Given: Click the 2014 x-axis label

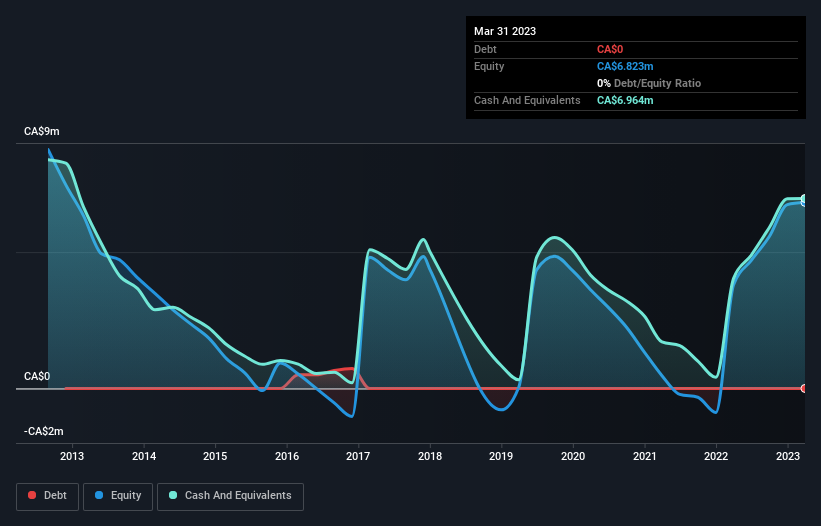Looking at the screenshot, I should pos(143,456).
